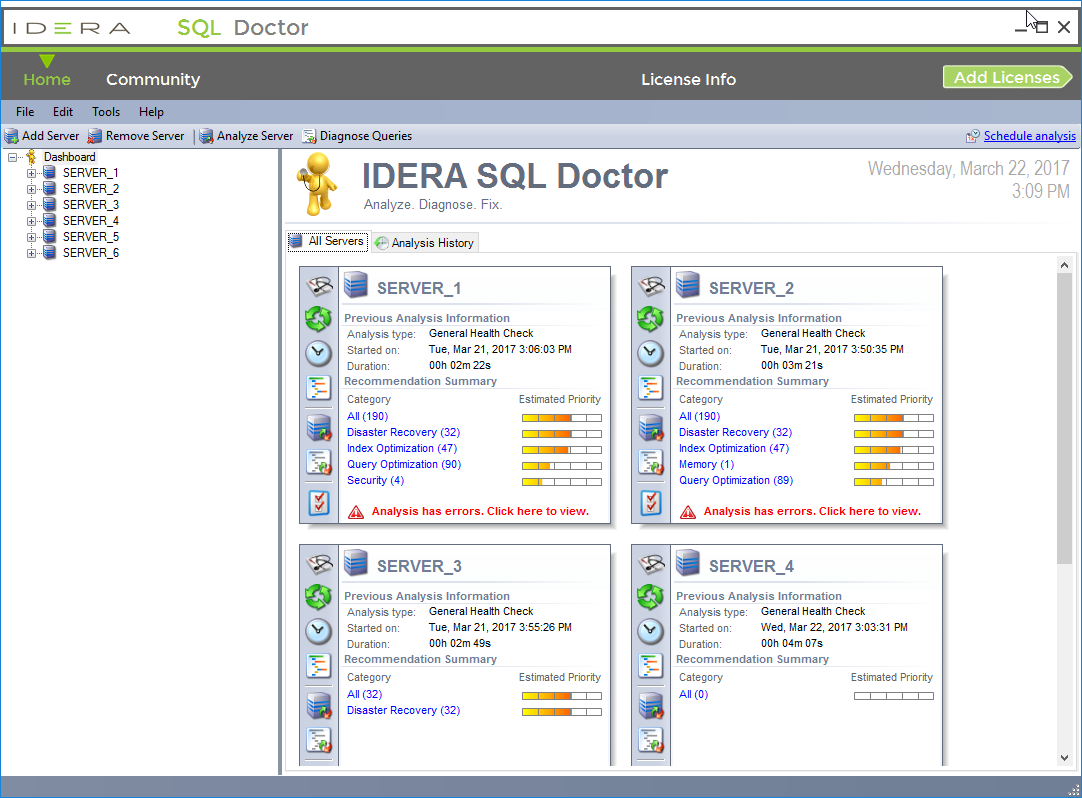The height and width of the screenshot is (798, 1082).
Task: Select SERVER_6 in the server tree
Action: (90, 253)
